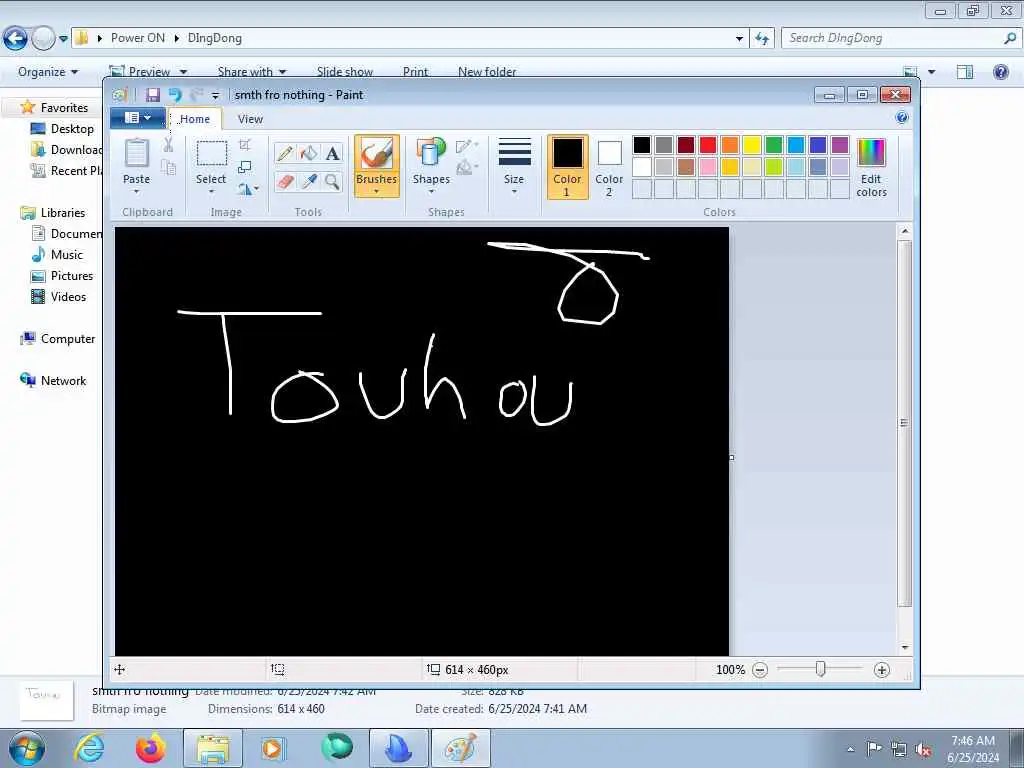This screenshot has width=1024, height=768.
Task: Select Color 1 foreground box
Action: (x=568, y=167)
